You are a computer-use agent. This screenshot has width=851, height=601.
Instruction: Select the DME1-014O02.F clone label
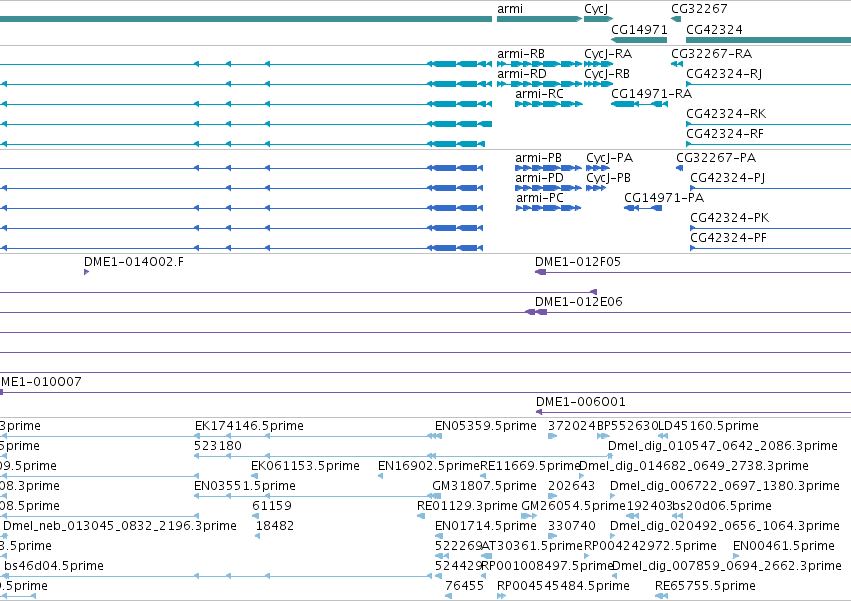(134, 262)
